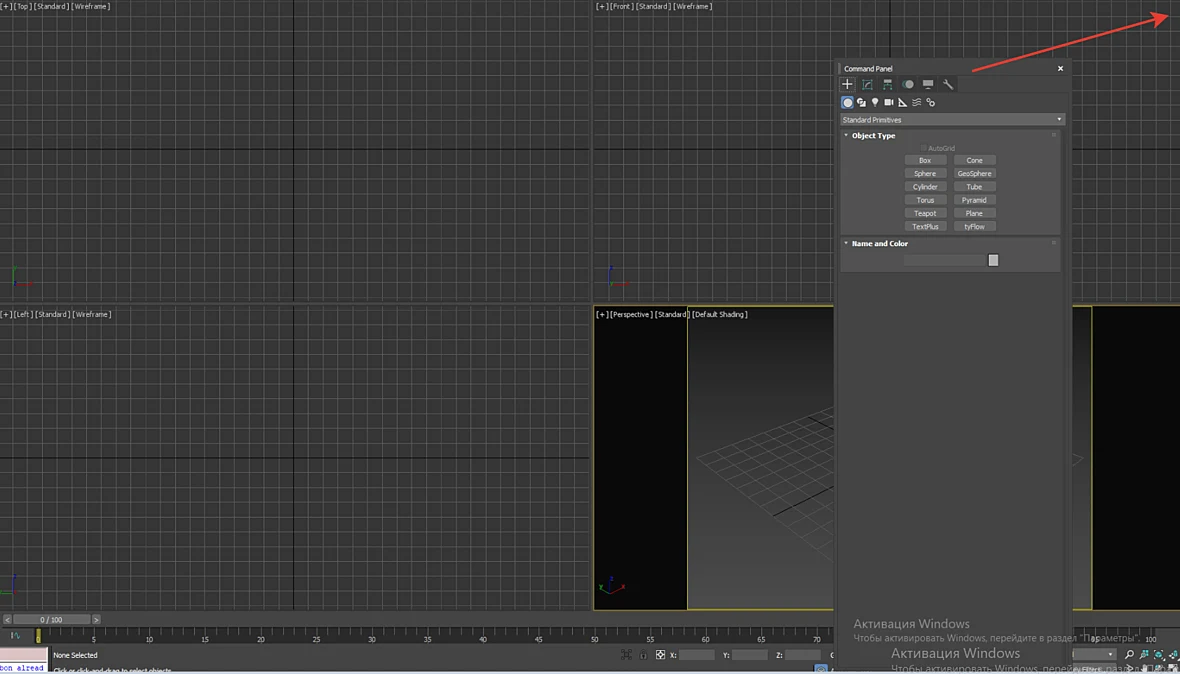Open the Mini Curve Editor icon
Viewport: 1180px width, 674px height.
[15, 636]
